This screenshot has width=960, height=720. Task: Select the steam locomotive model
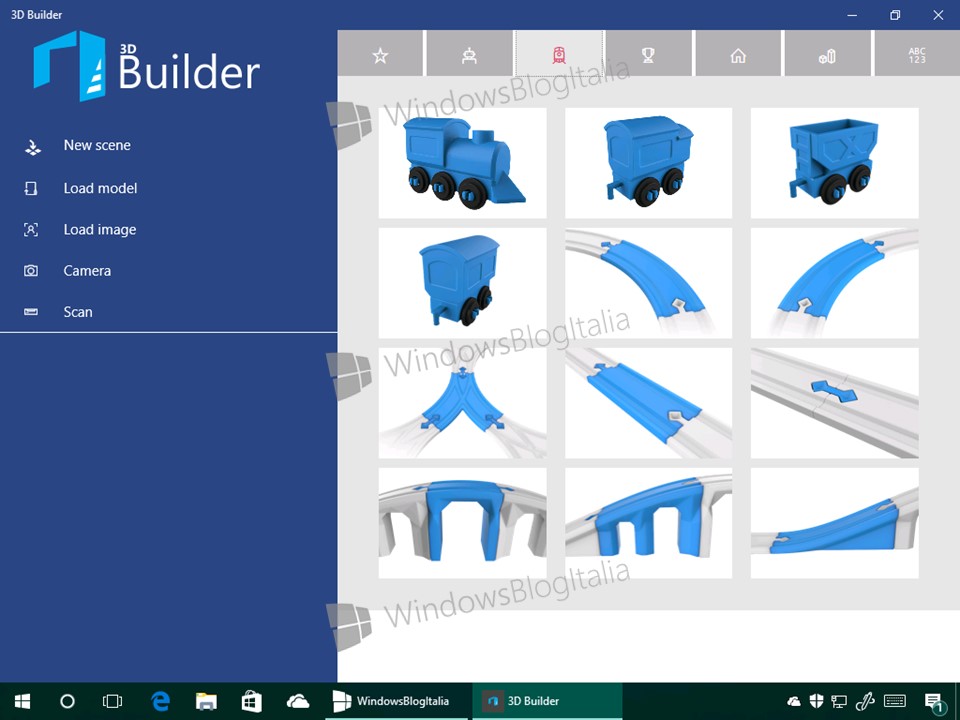462,163
